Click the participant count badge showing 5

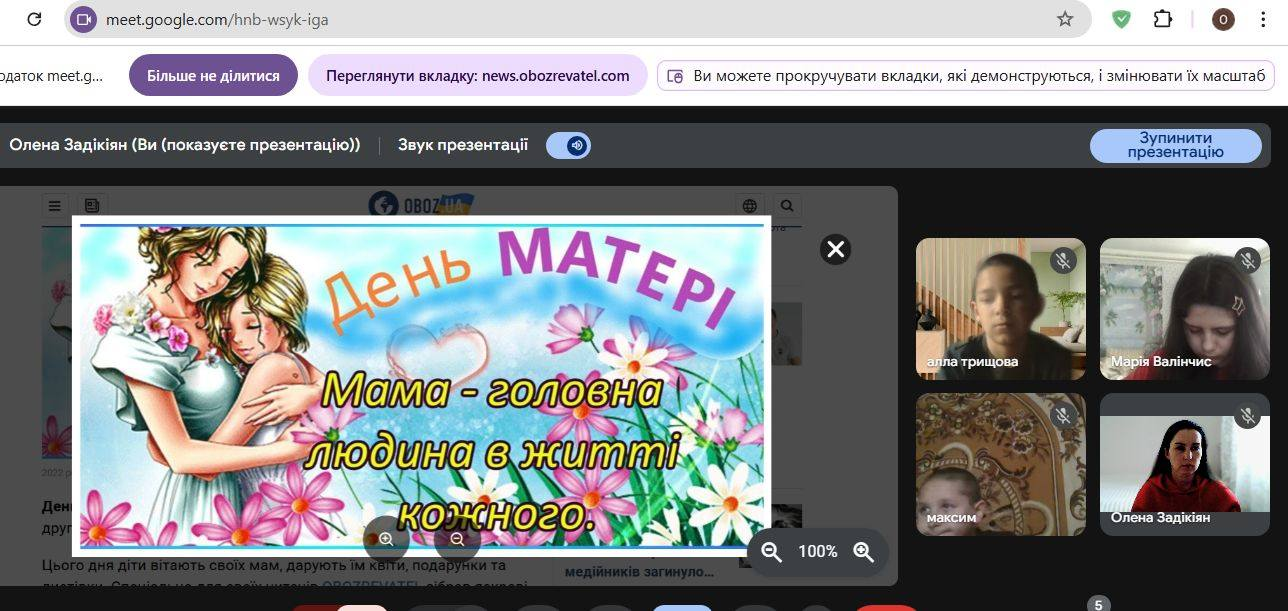click(x=1098, y=604)
